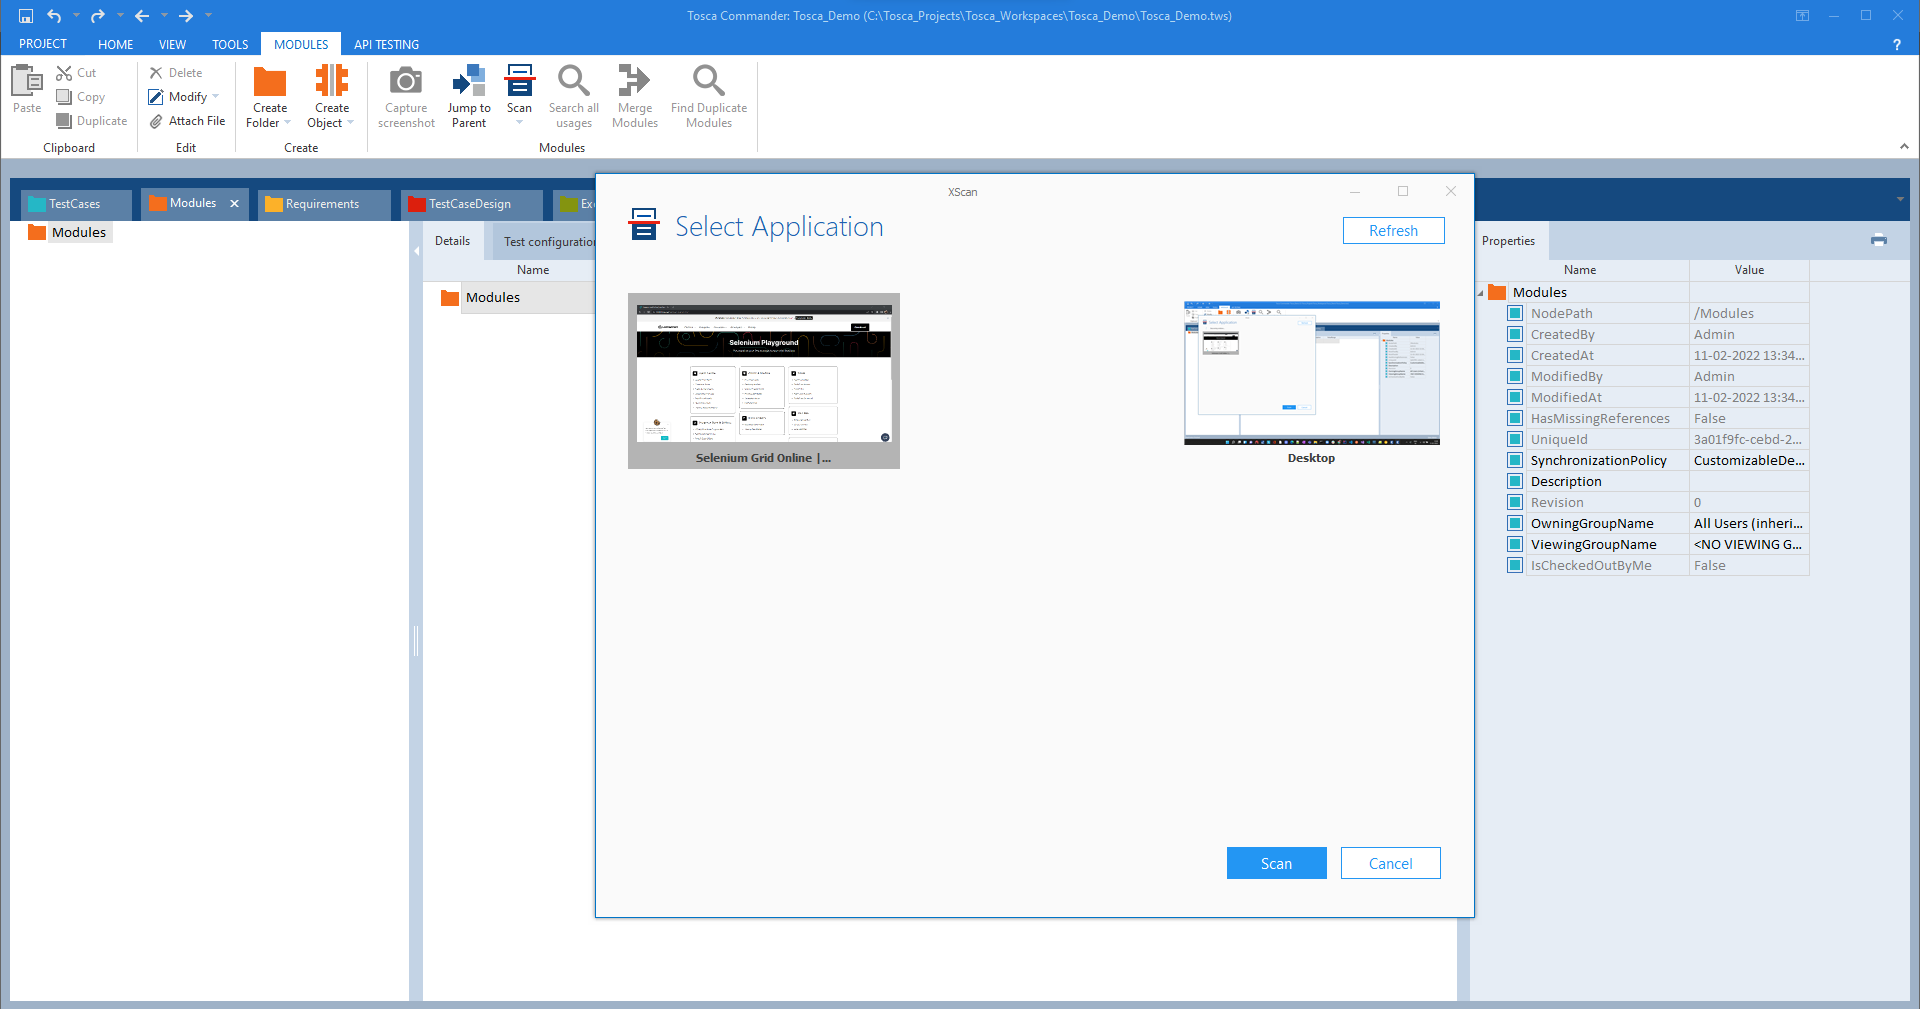Viewport: 1920px width, 1009px height.
Task: Switch to the Test configuration tab
Action: (548, 242)
